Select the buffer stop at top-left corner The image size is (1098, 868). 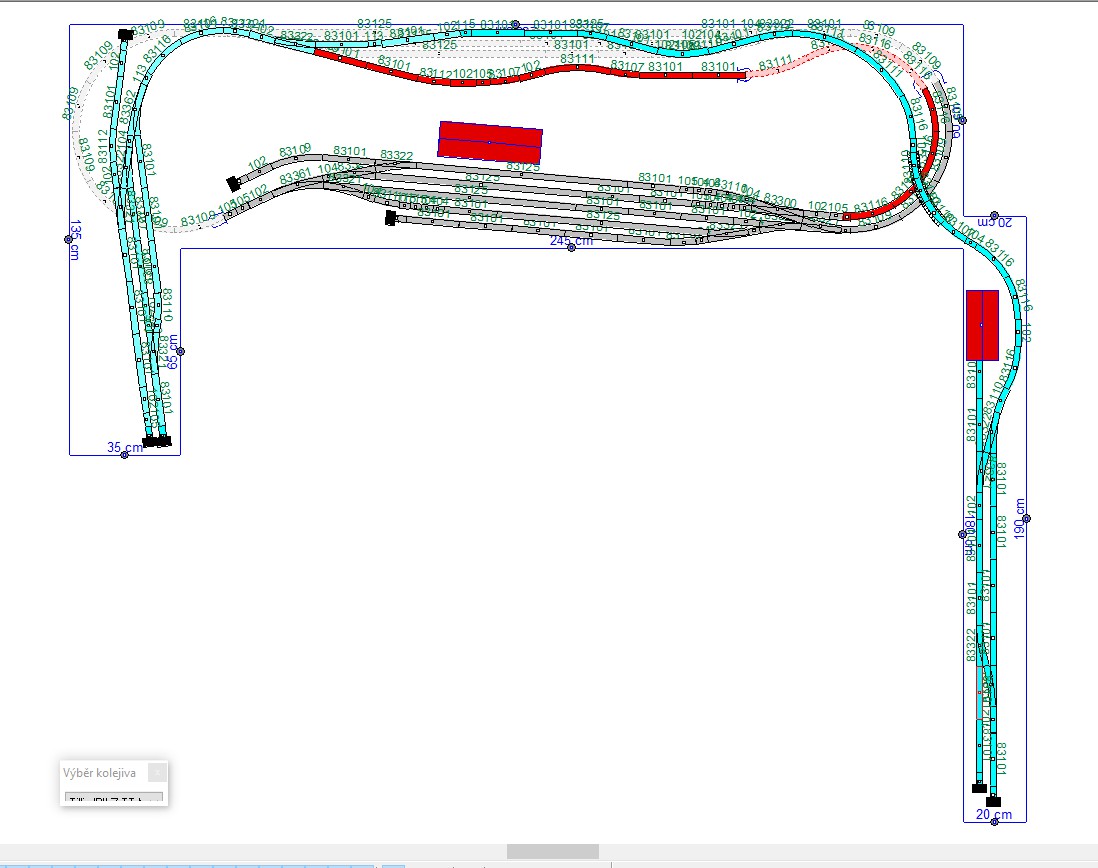[x=125, y=34]
